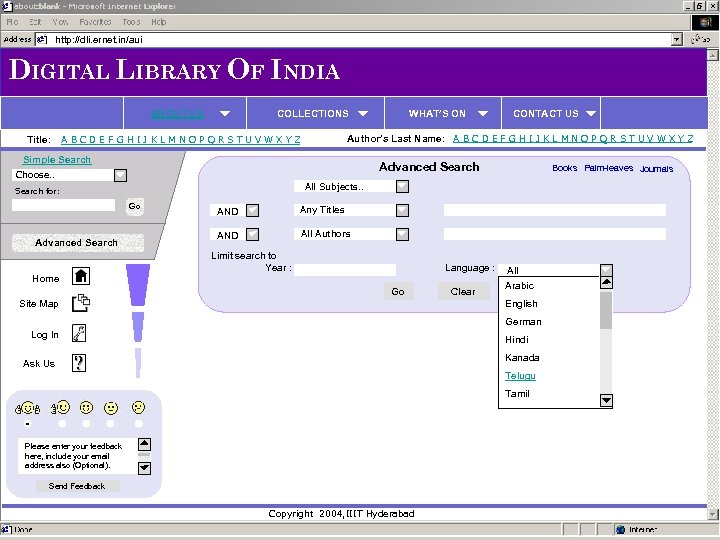Select radio button under fifth smiley

[x=138, y=424]
